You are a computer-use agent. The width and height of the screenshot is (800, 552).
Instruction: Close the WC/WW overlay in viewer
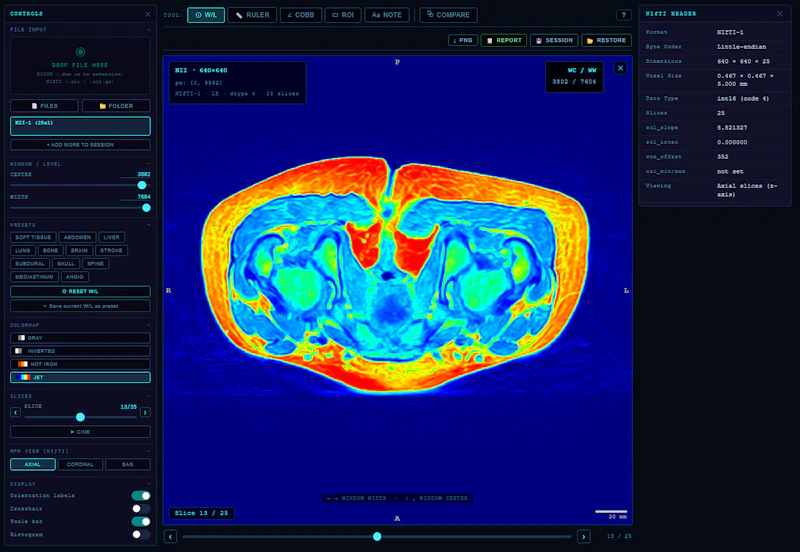(620, 68)
